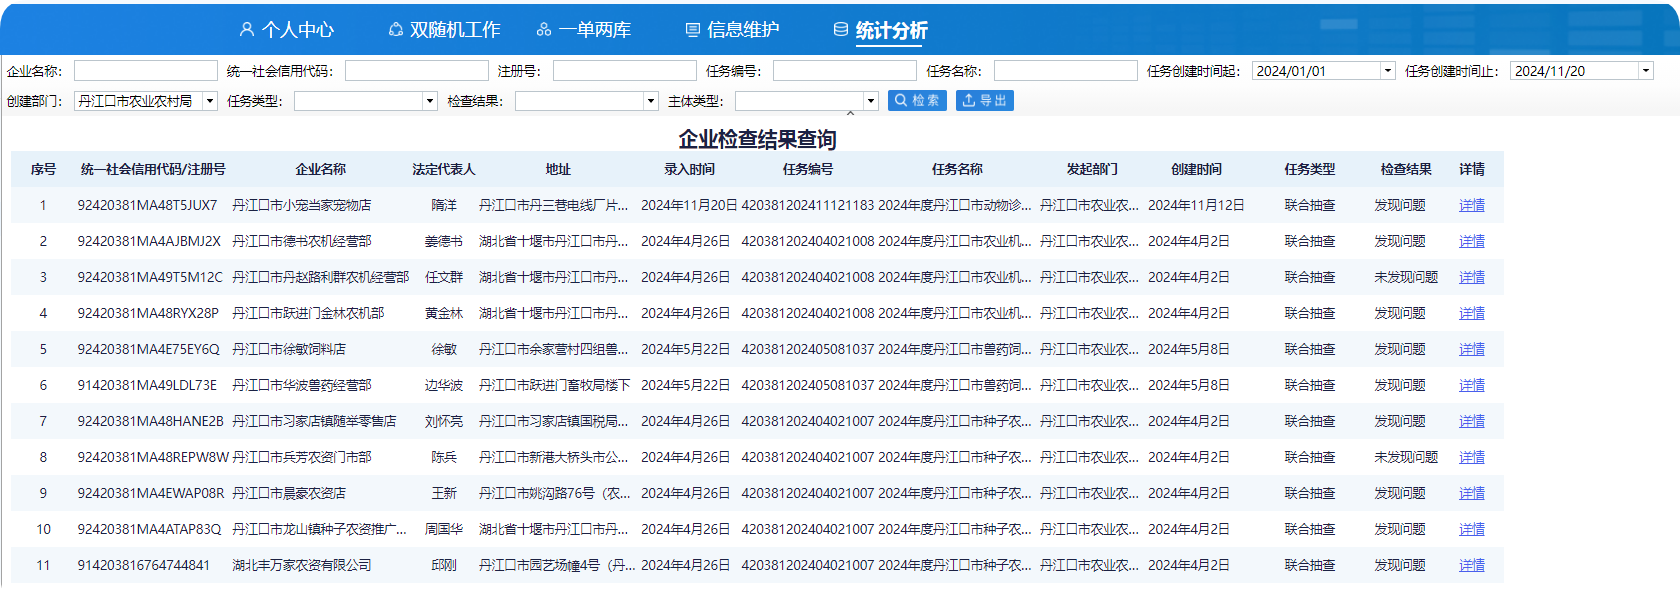Click task number 420381202411121183
The image size is (1680, 604).
pos(808,205)
